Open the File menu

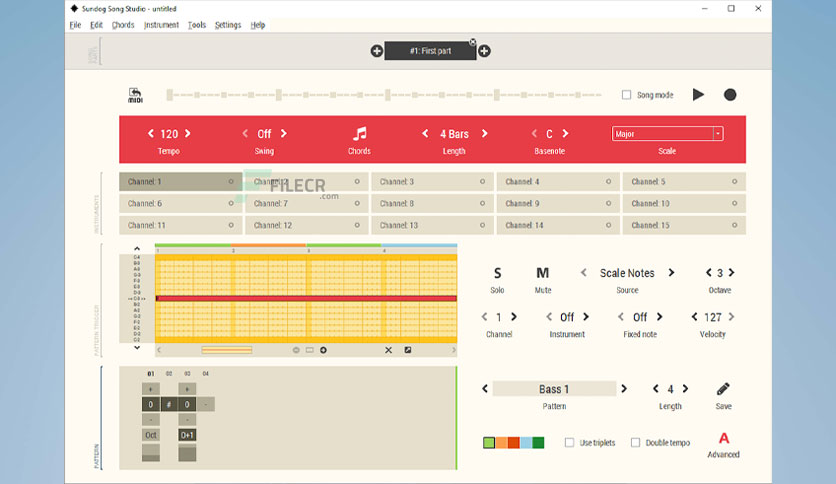pyautogui.click(x=75, y=25)
